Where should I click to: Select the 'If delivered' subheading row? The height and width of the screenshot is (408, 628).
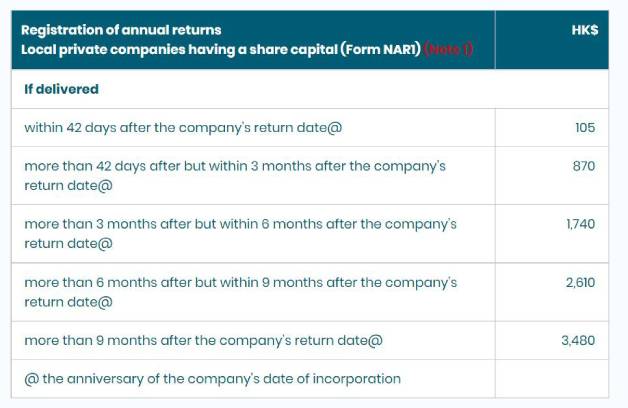(61, 89)
